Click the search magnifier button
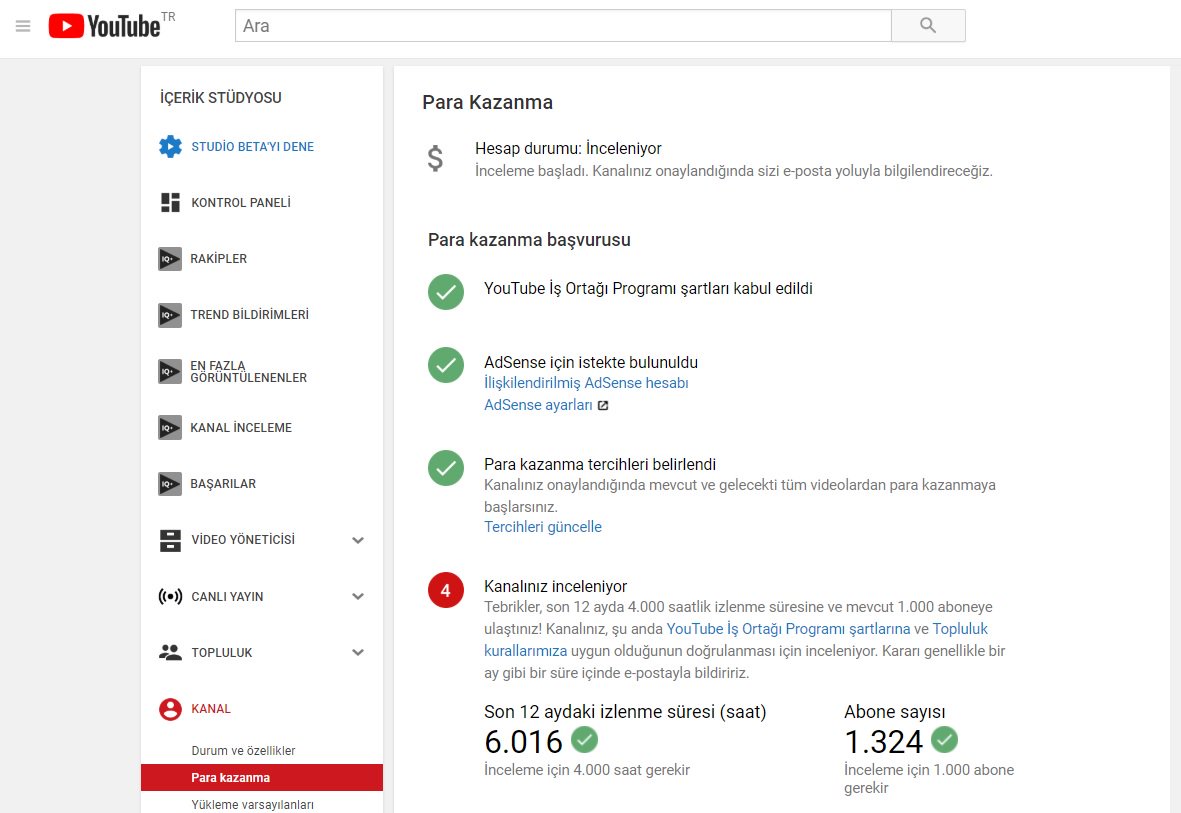Screen dimensions: 1181x813 coord(928,26)
